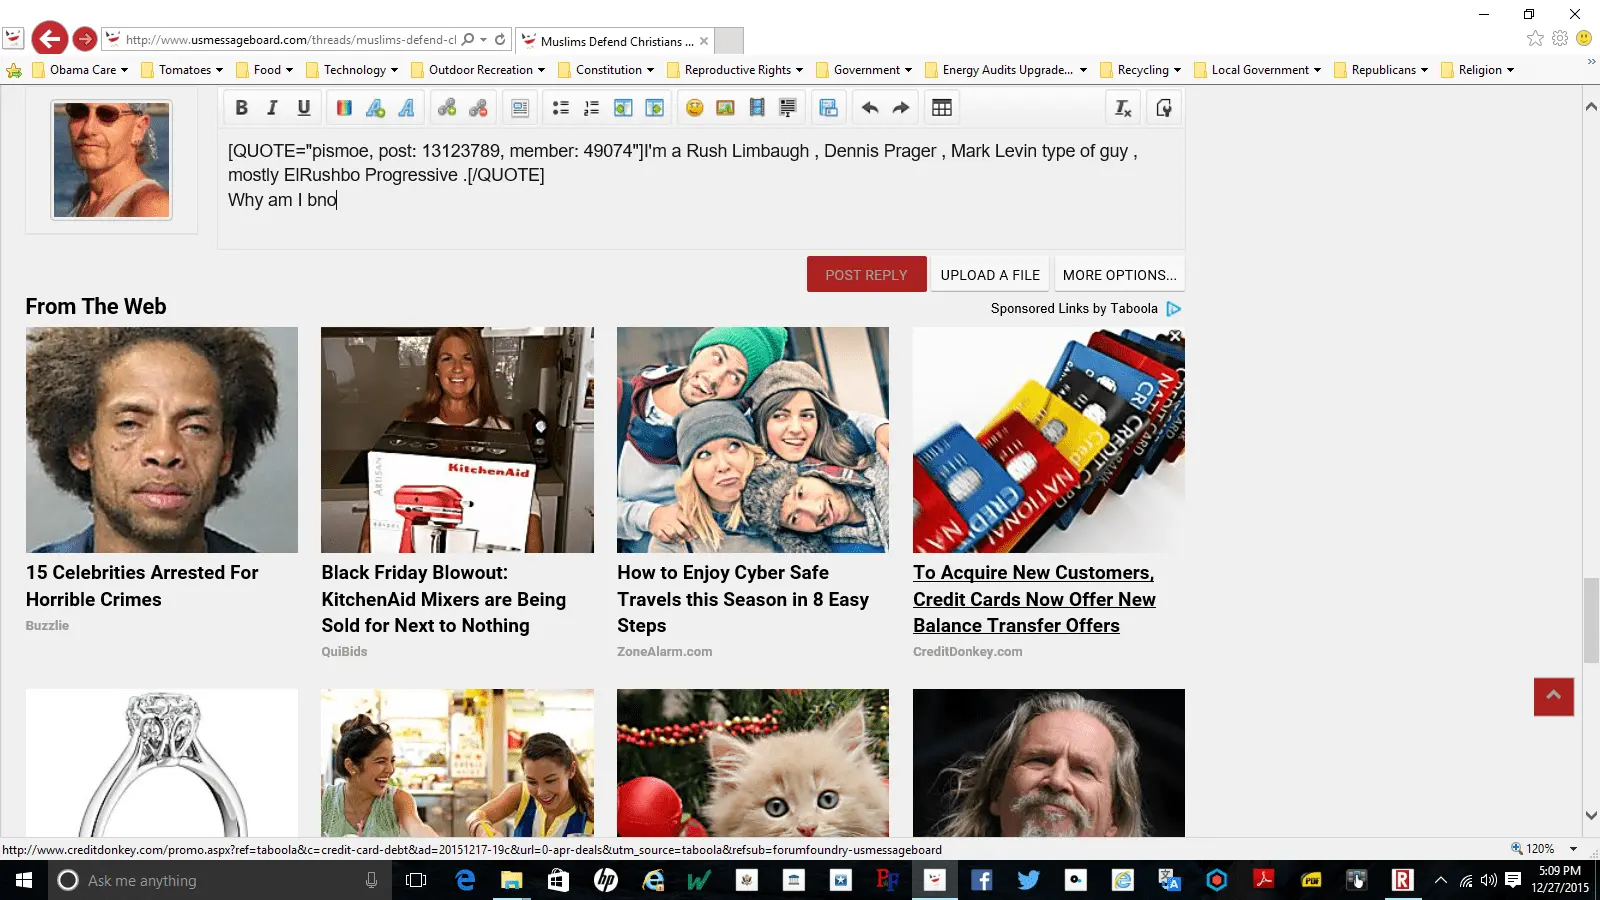Viewport: 1600px width, 900px height.
Task: Insert a smiley emoticon
Action: pos(694,108)
